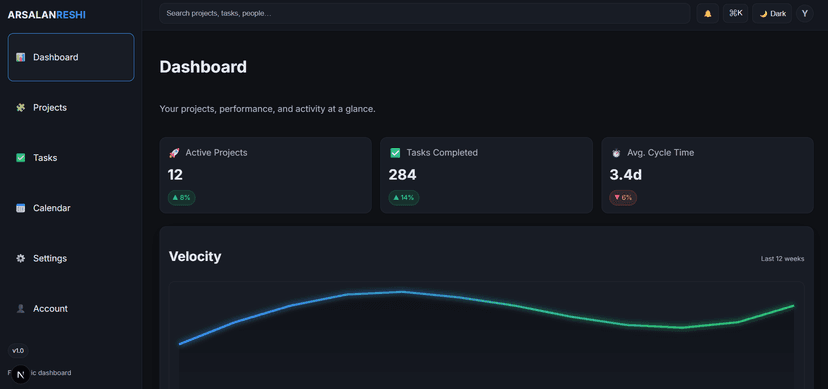The image size is (828, 389).
Task: Open the ⌘K command palette button
Action: pos(736,14)
